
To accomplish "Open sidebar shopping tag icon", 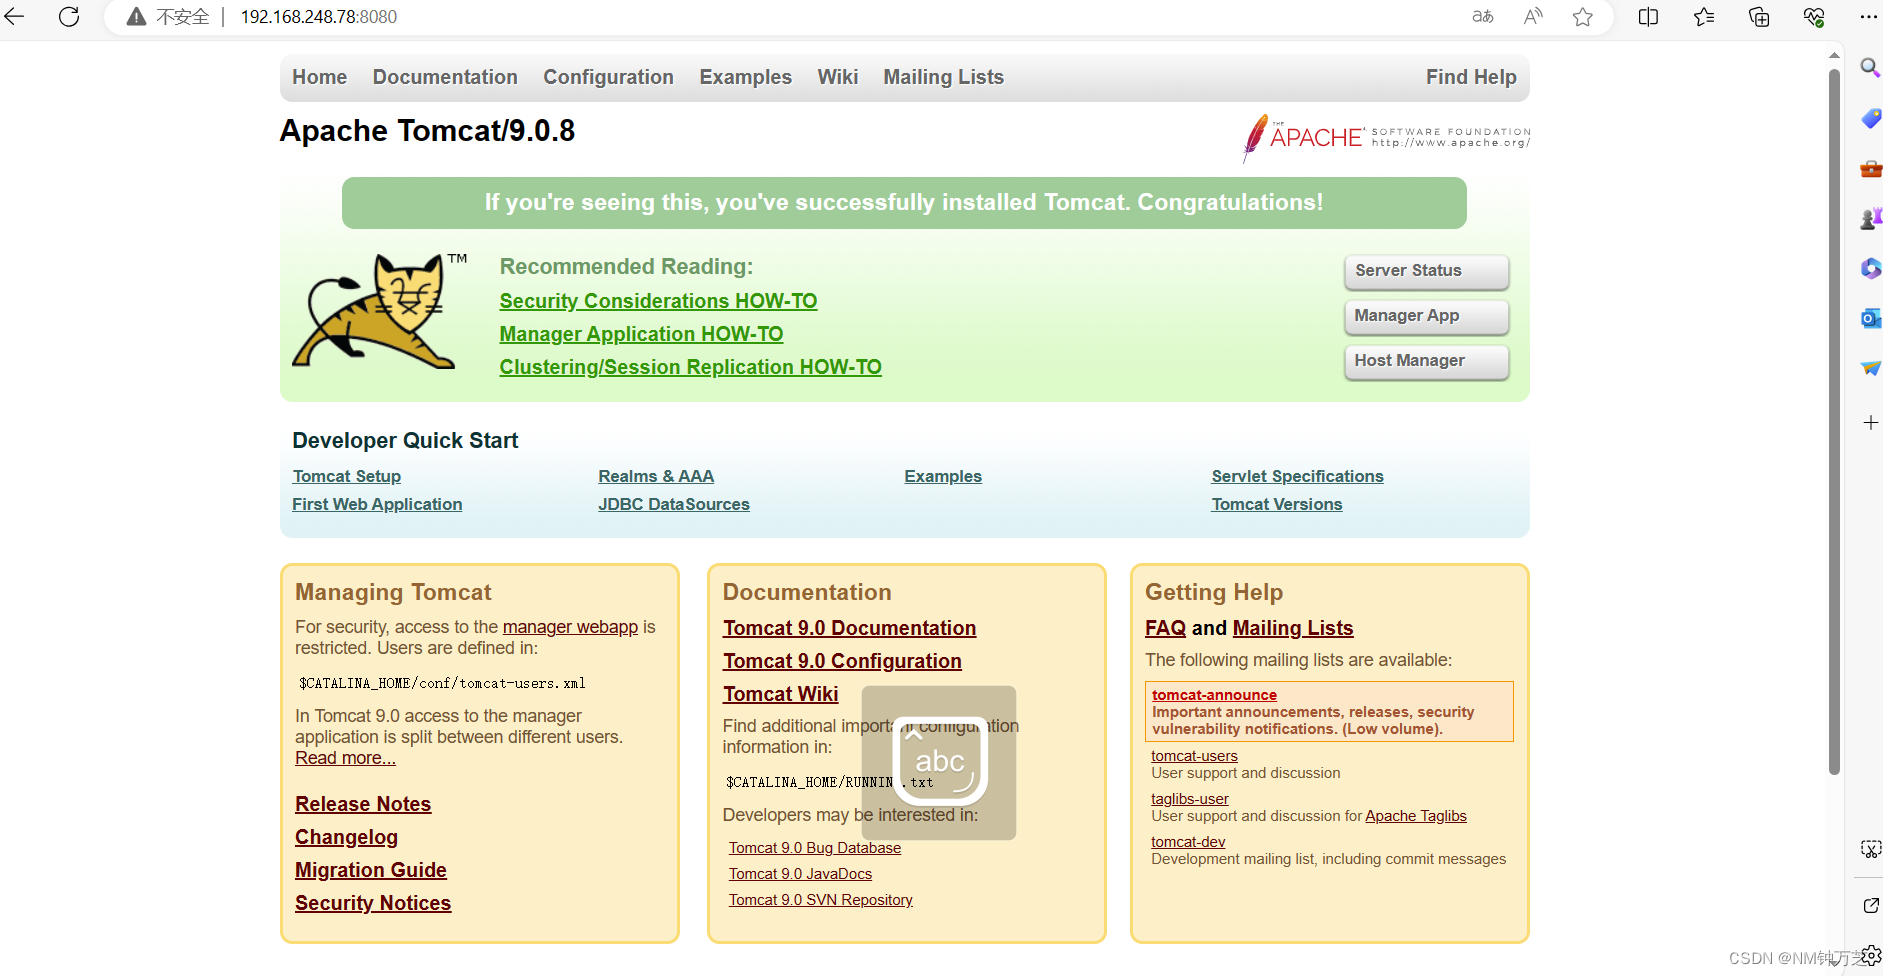I will [x=1870, y=119].
